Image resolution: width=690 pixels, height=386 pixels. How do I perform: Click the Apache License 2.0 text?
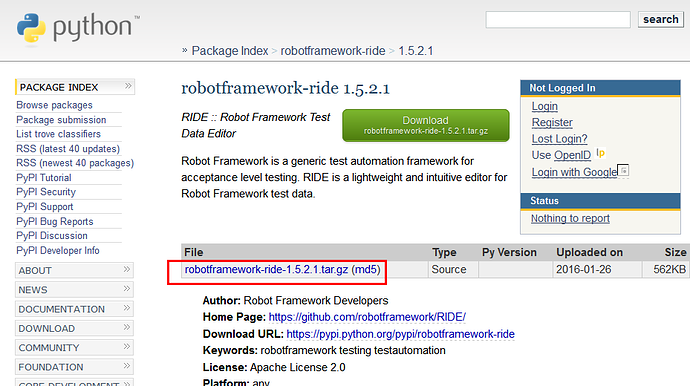[297, 367]
